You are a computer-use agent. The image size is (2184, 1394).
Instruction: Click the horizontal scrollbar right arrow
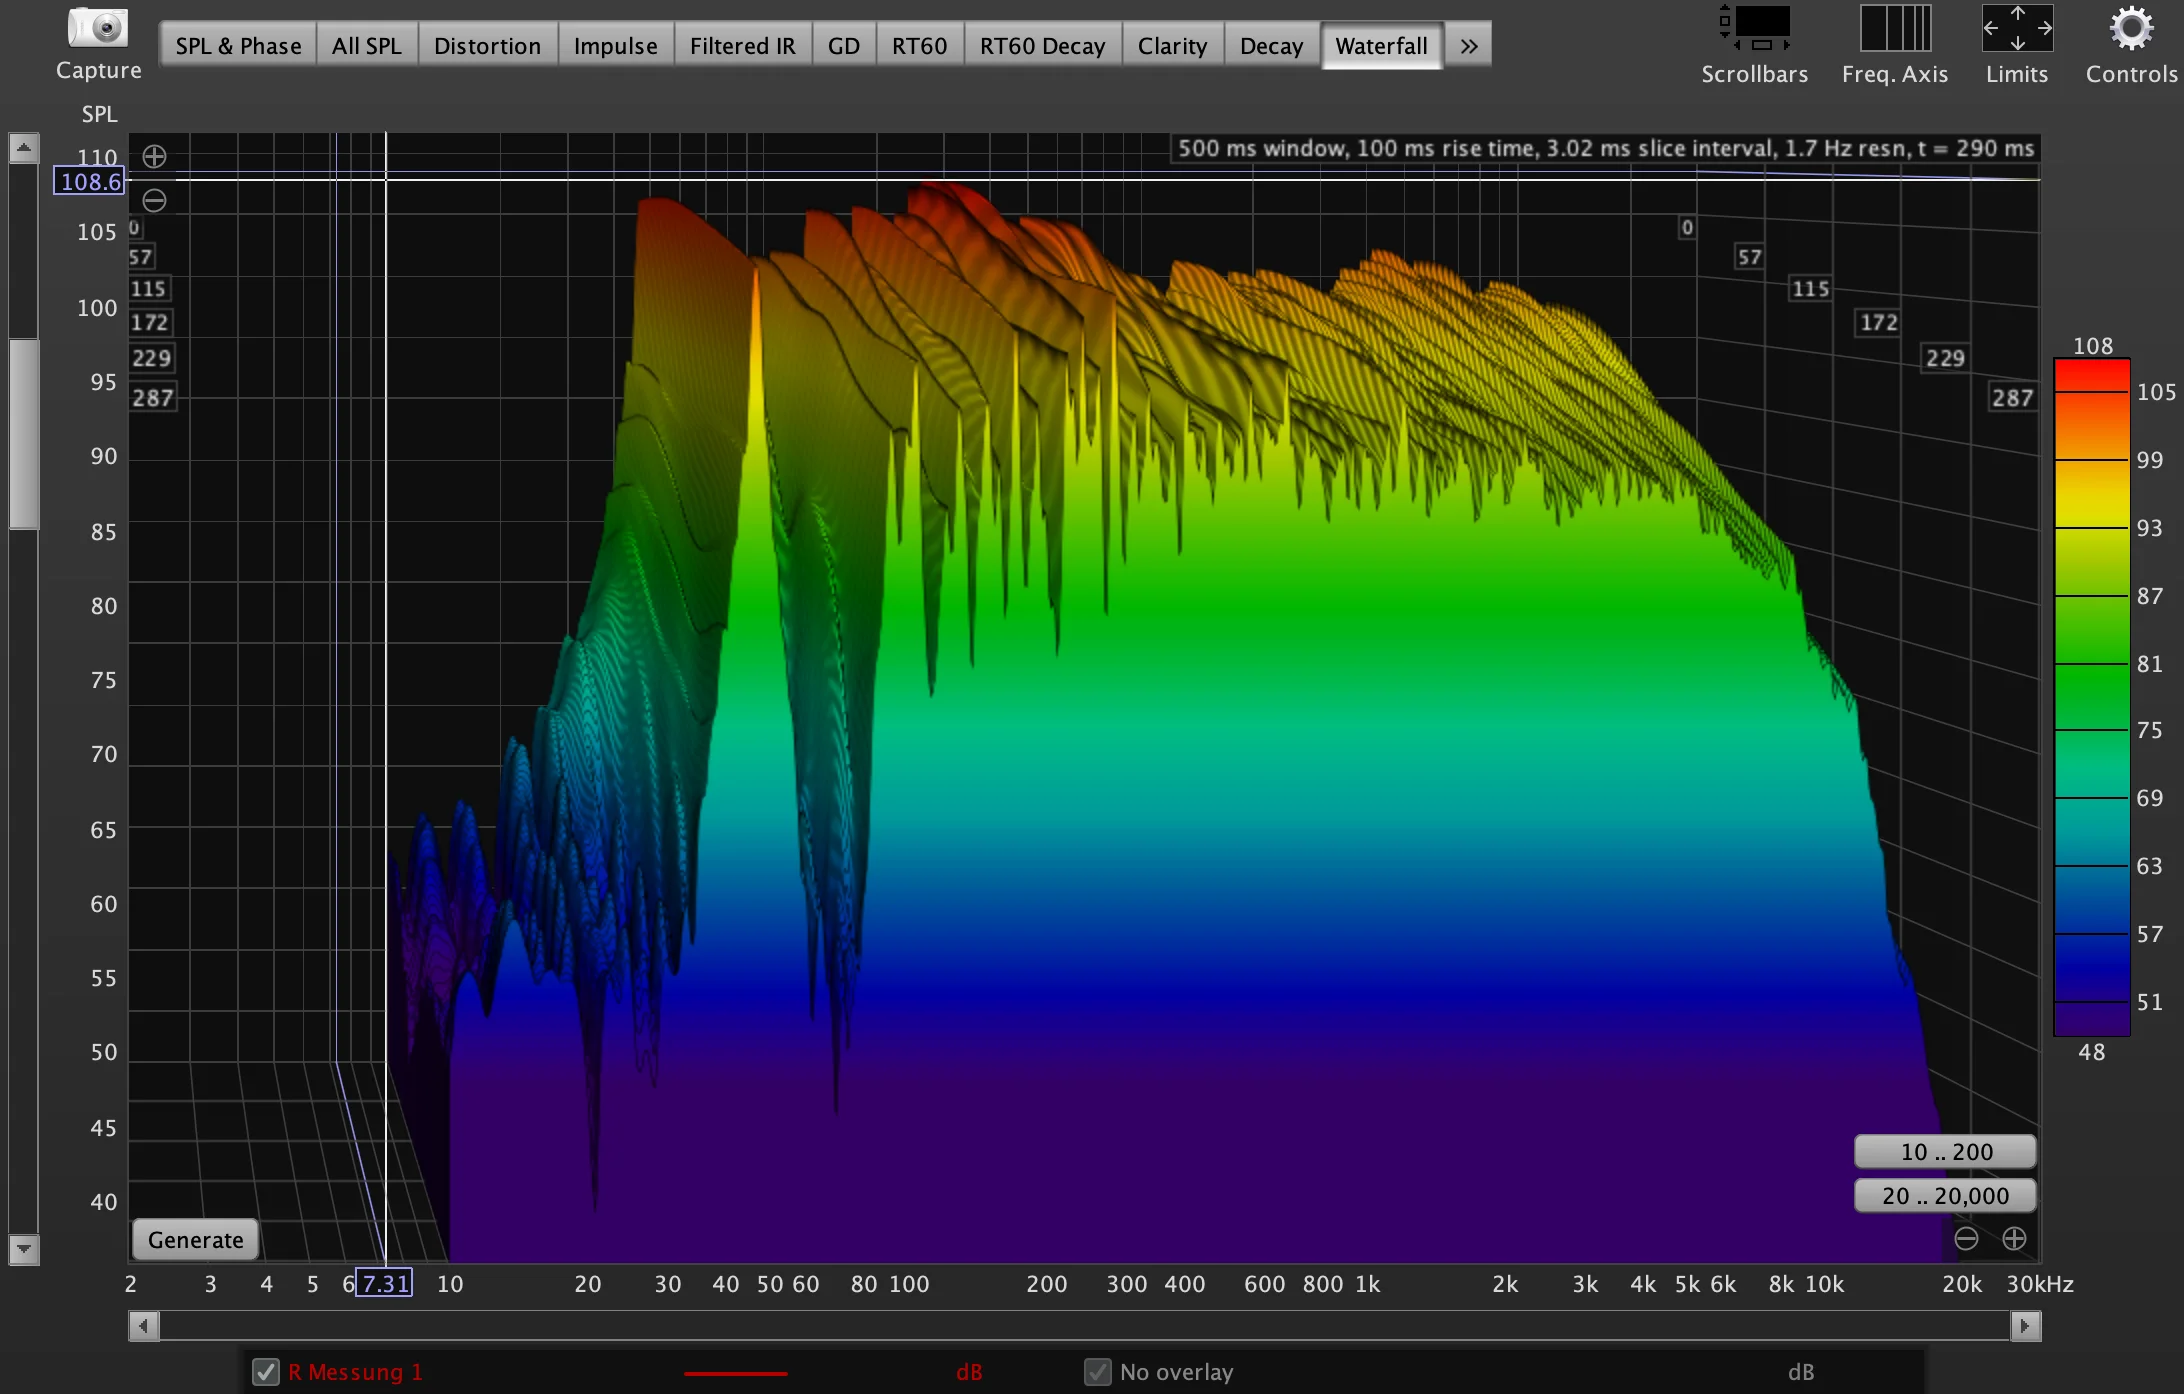pos(2025,1326)
